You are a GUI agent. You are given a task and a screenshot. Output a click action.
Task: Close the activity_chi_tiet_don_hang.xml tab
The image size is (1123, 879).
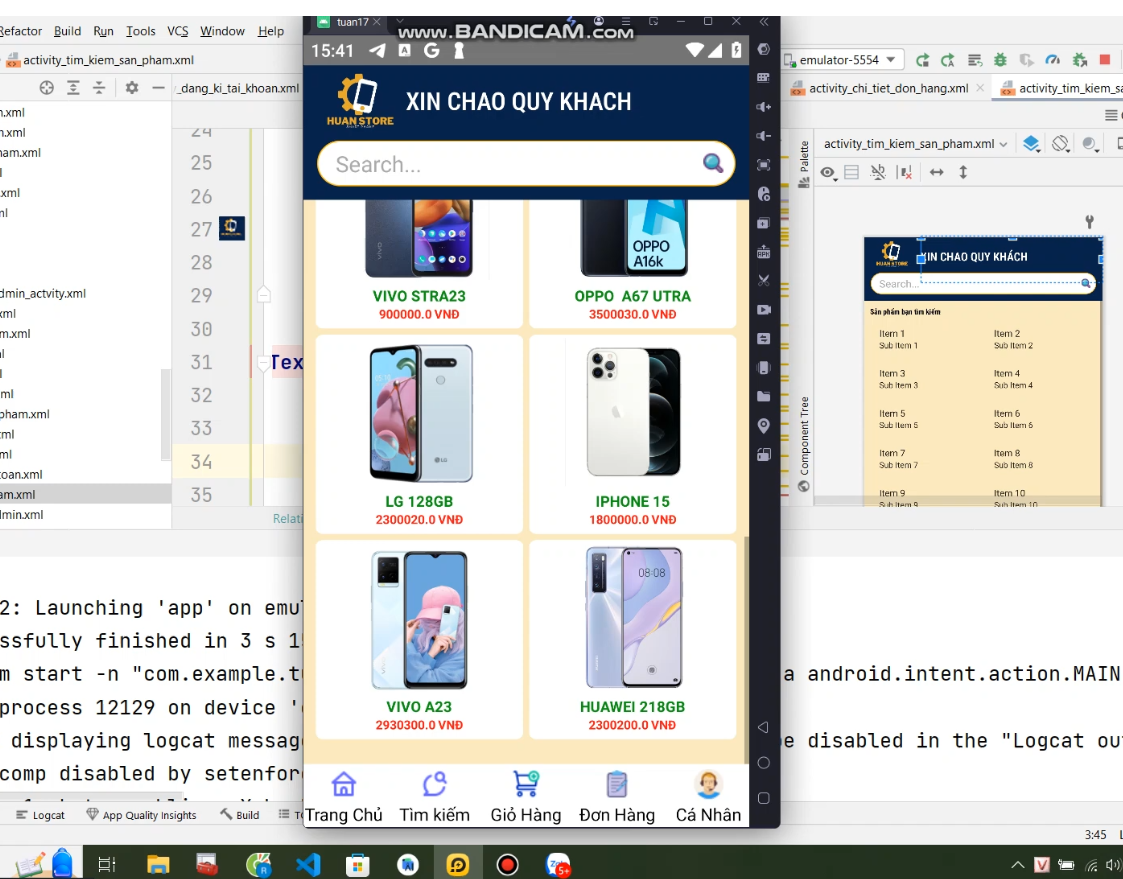click(980, 88)
